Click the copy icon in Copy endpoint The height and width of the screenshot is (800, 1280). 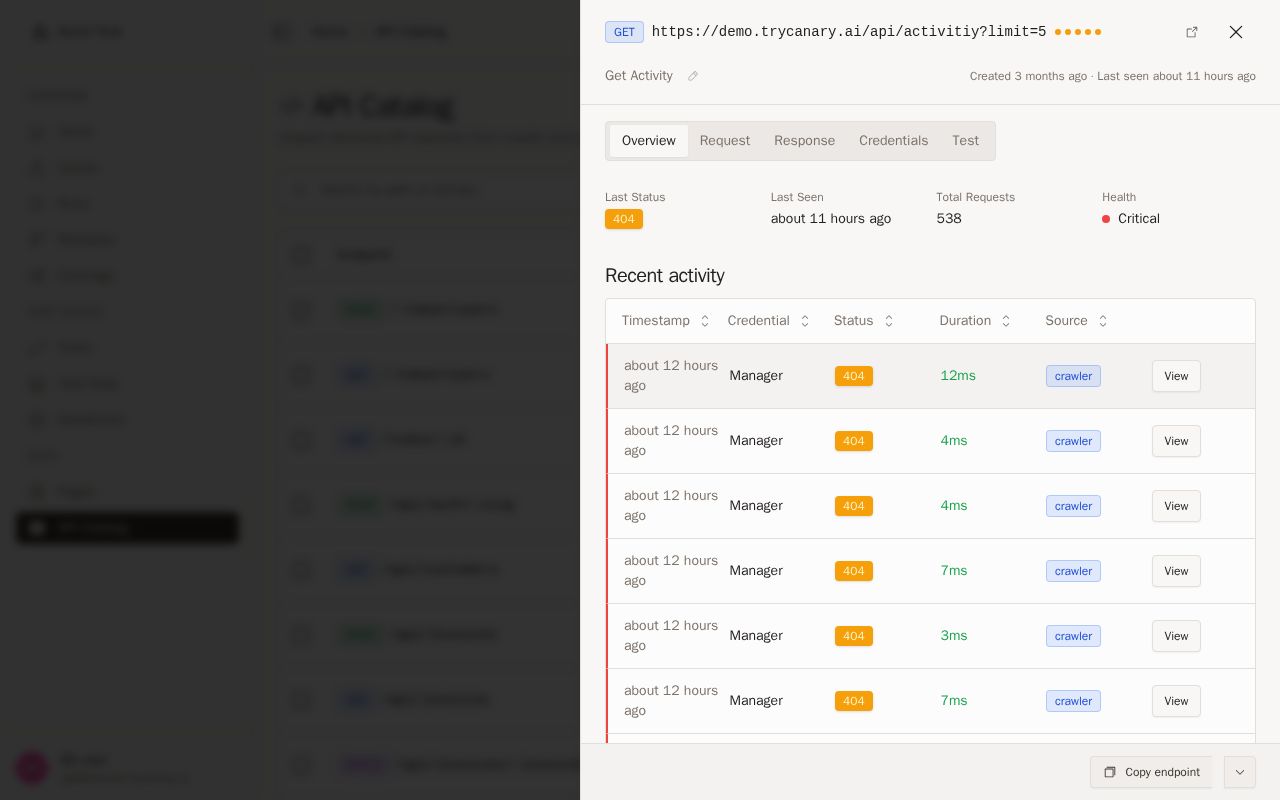pyautogui.click(x=1109, y=772)
